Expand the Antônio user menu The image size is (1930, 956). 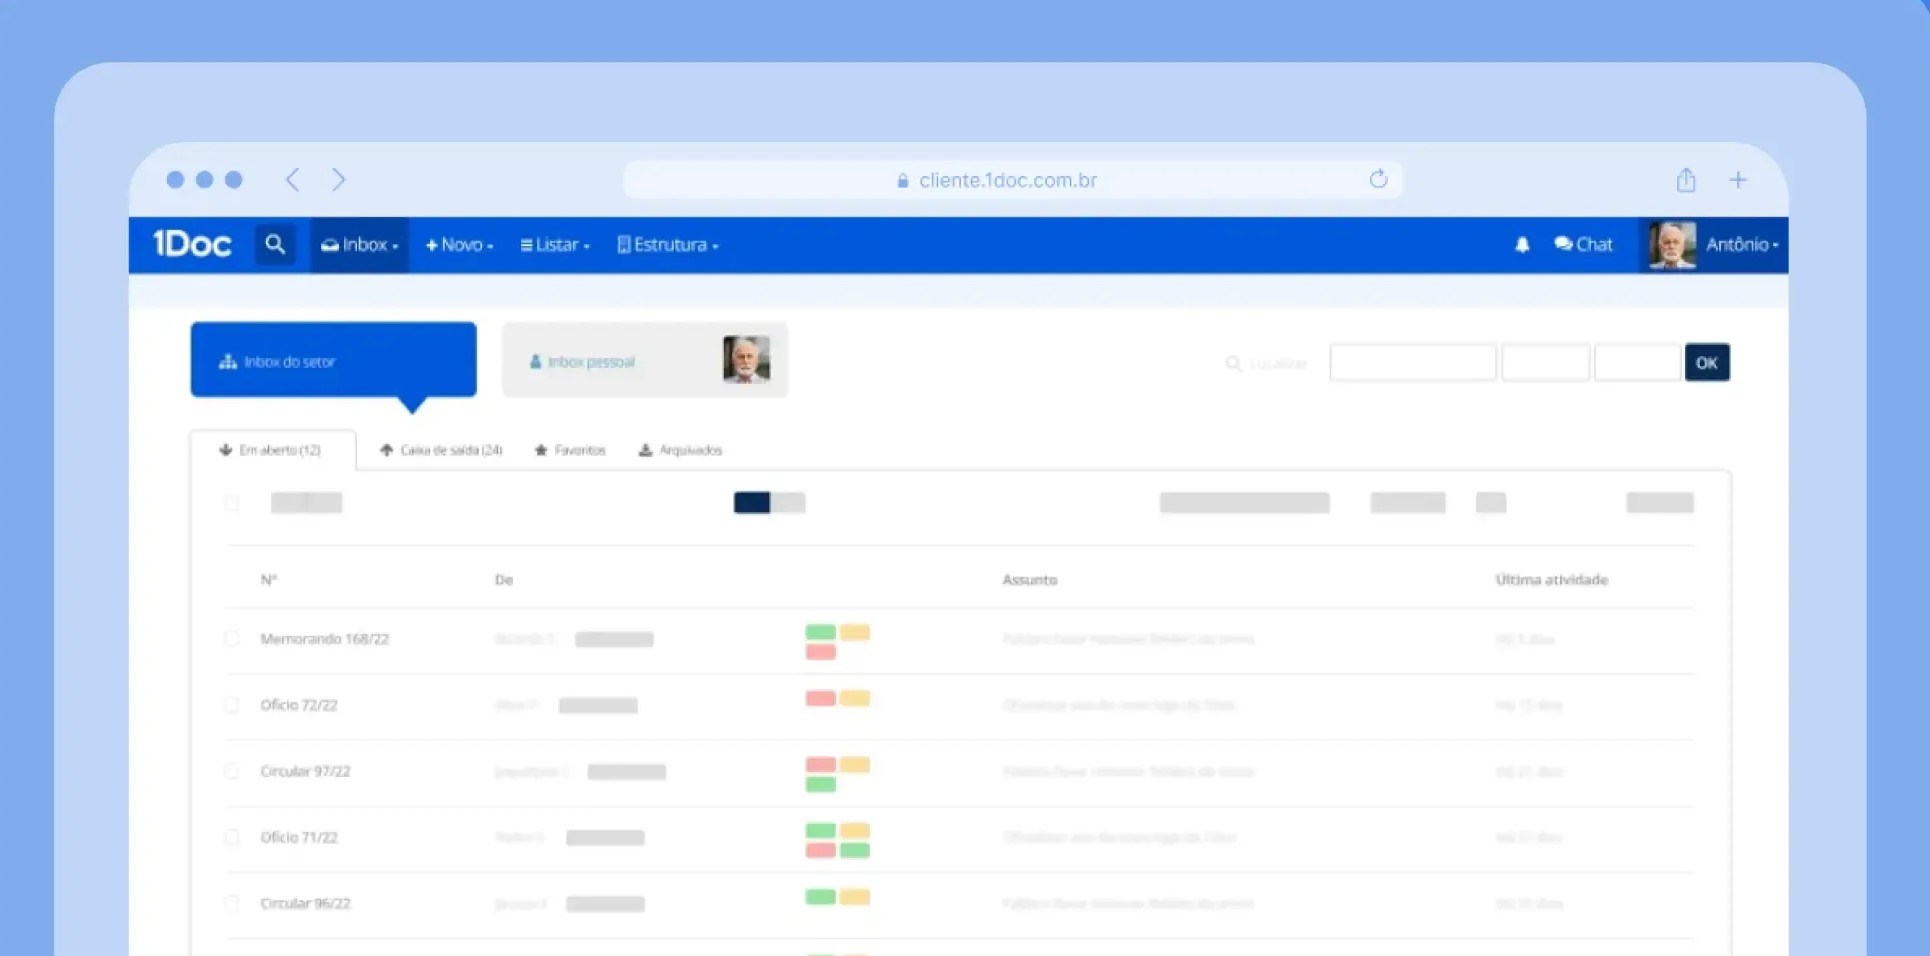tap(1741, 245)
